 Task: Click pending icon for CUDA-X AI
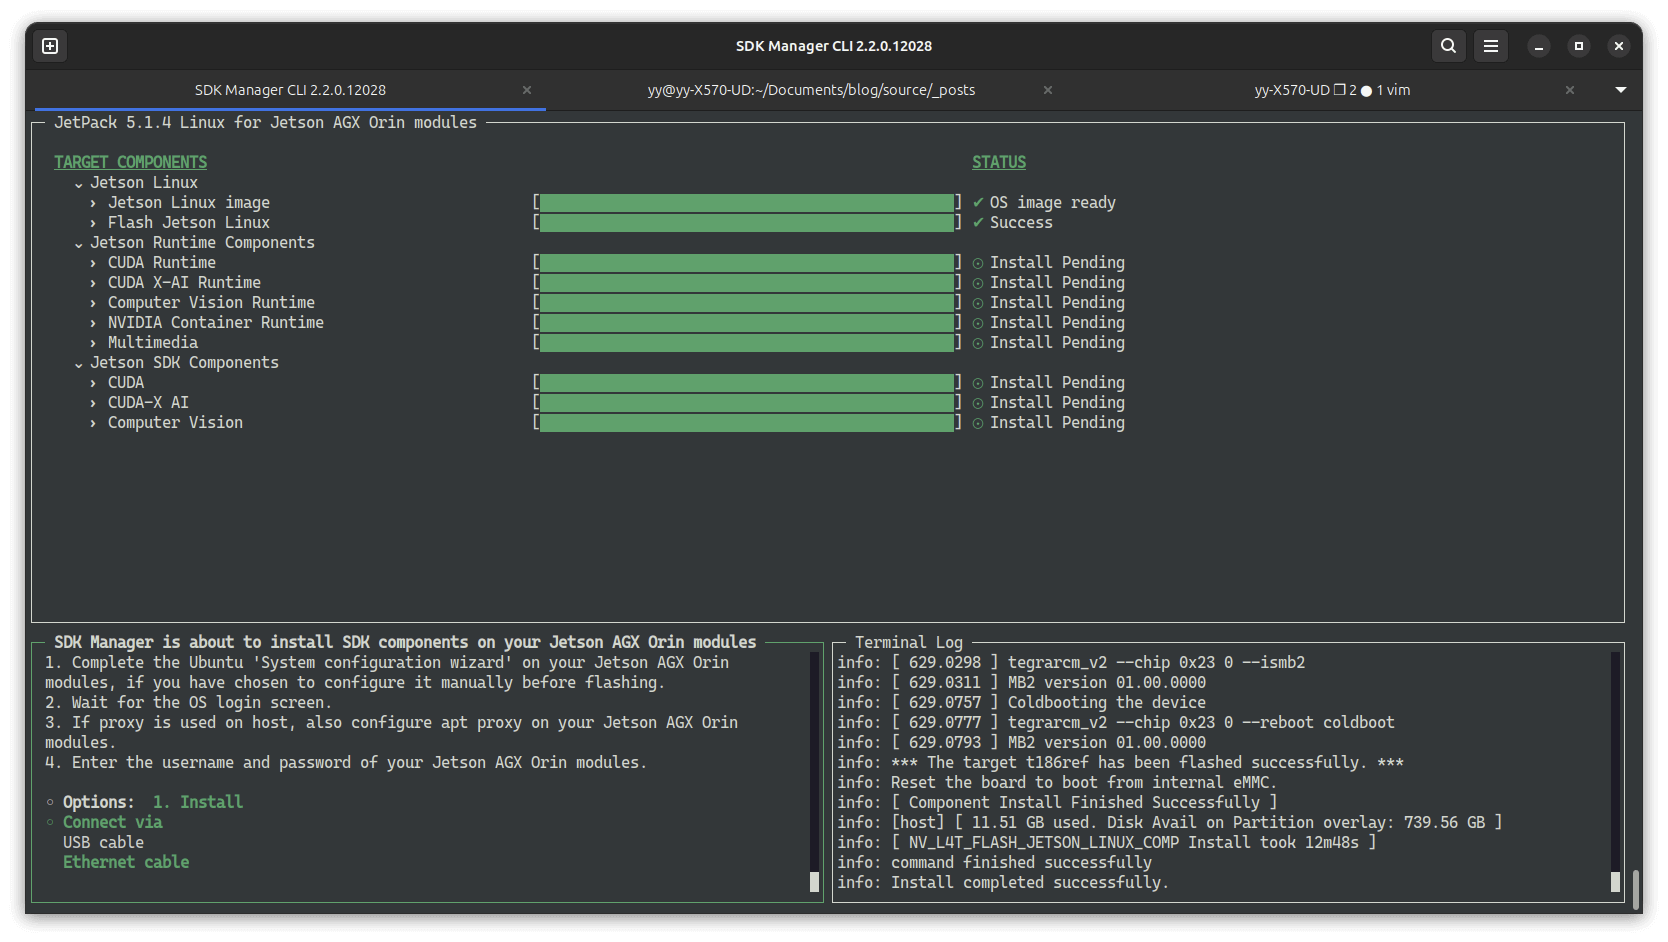[978, 403]
